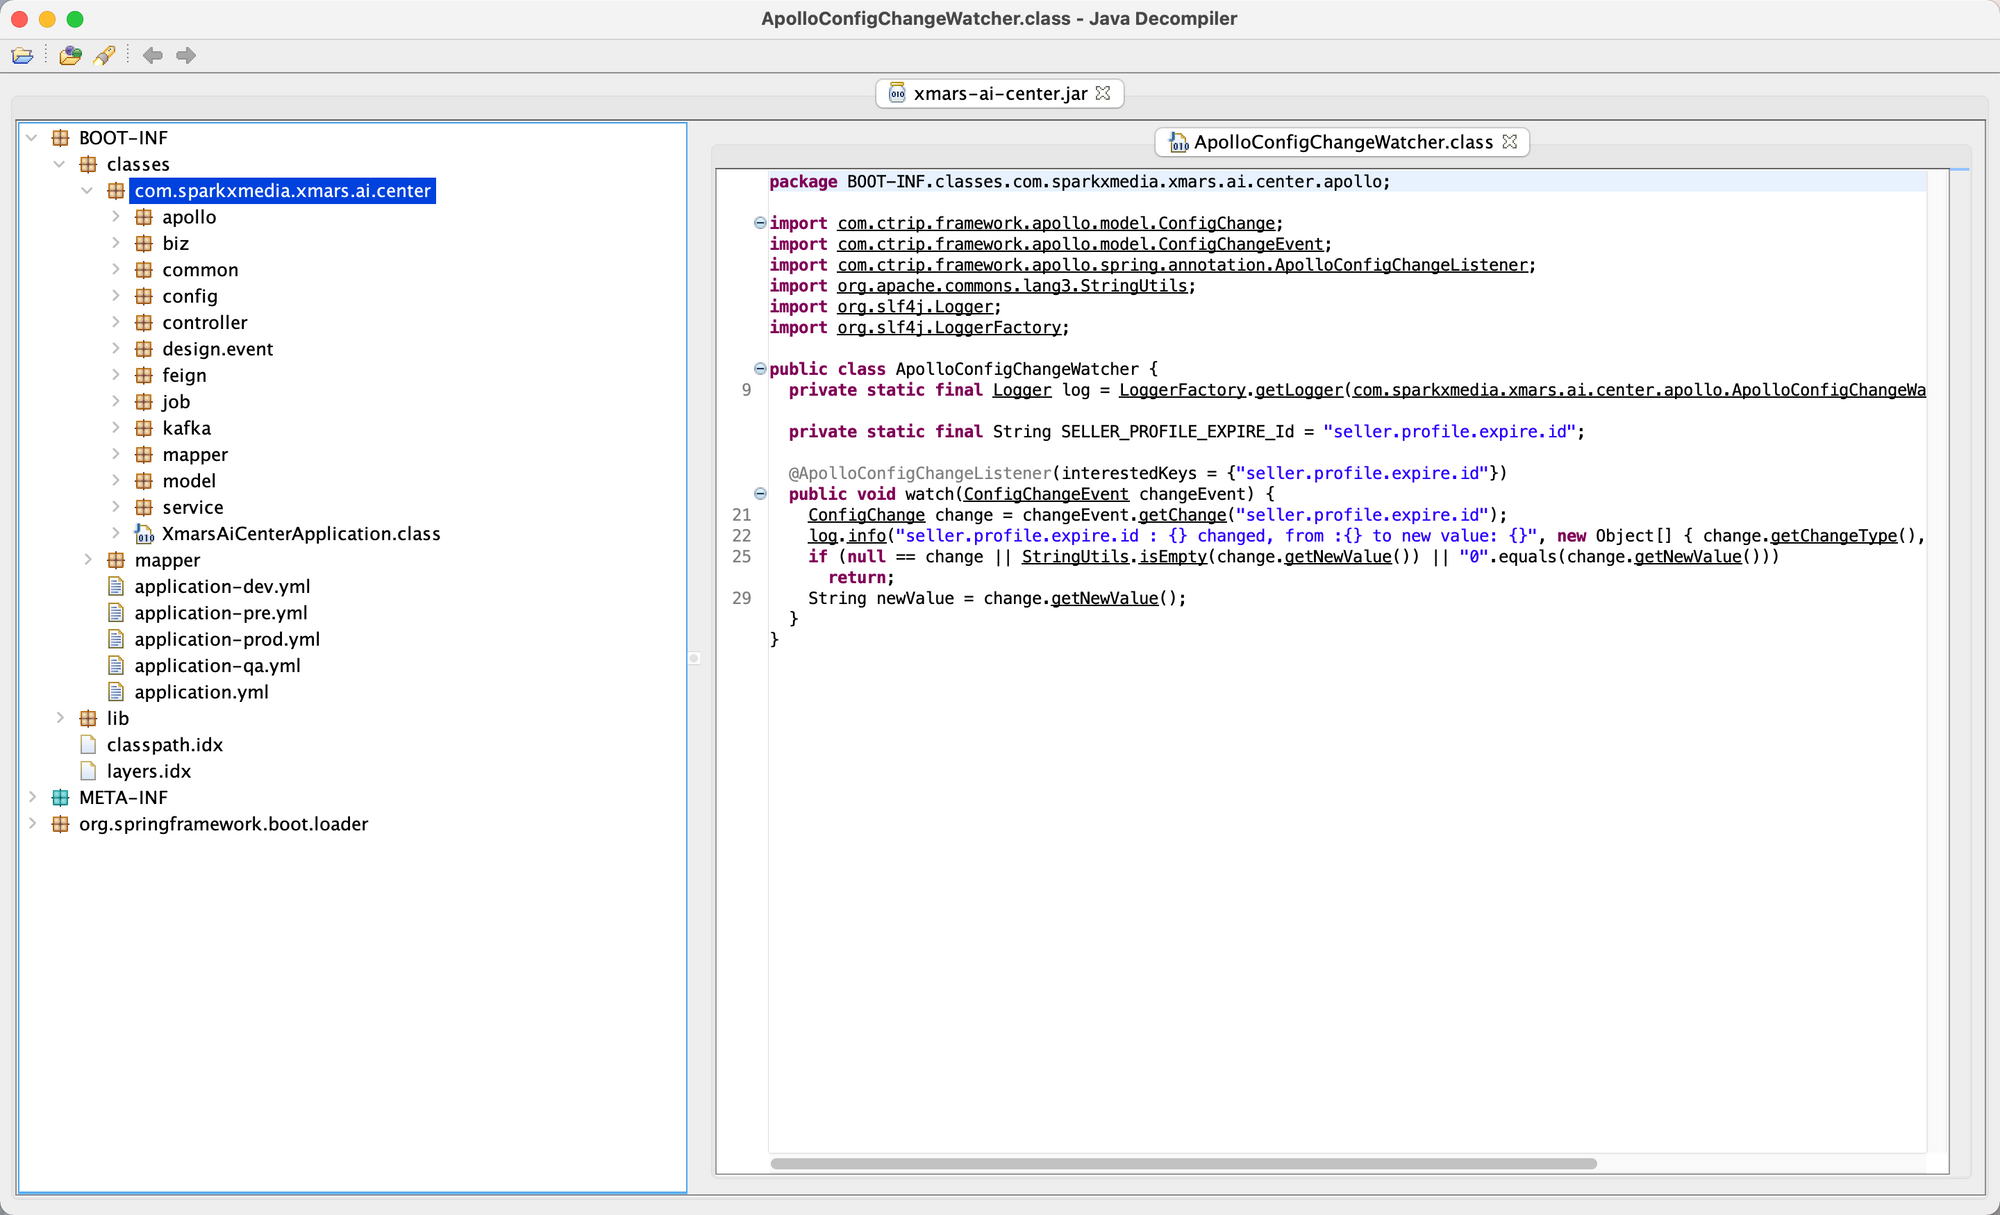Fold the watch method body
Viewport: 2000px width, 1215px height.
coord(760,494)
